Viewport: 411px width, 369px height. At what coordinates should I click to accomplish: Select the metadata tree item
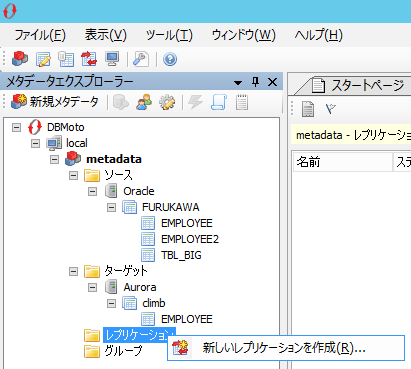(x=114, y=159)
